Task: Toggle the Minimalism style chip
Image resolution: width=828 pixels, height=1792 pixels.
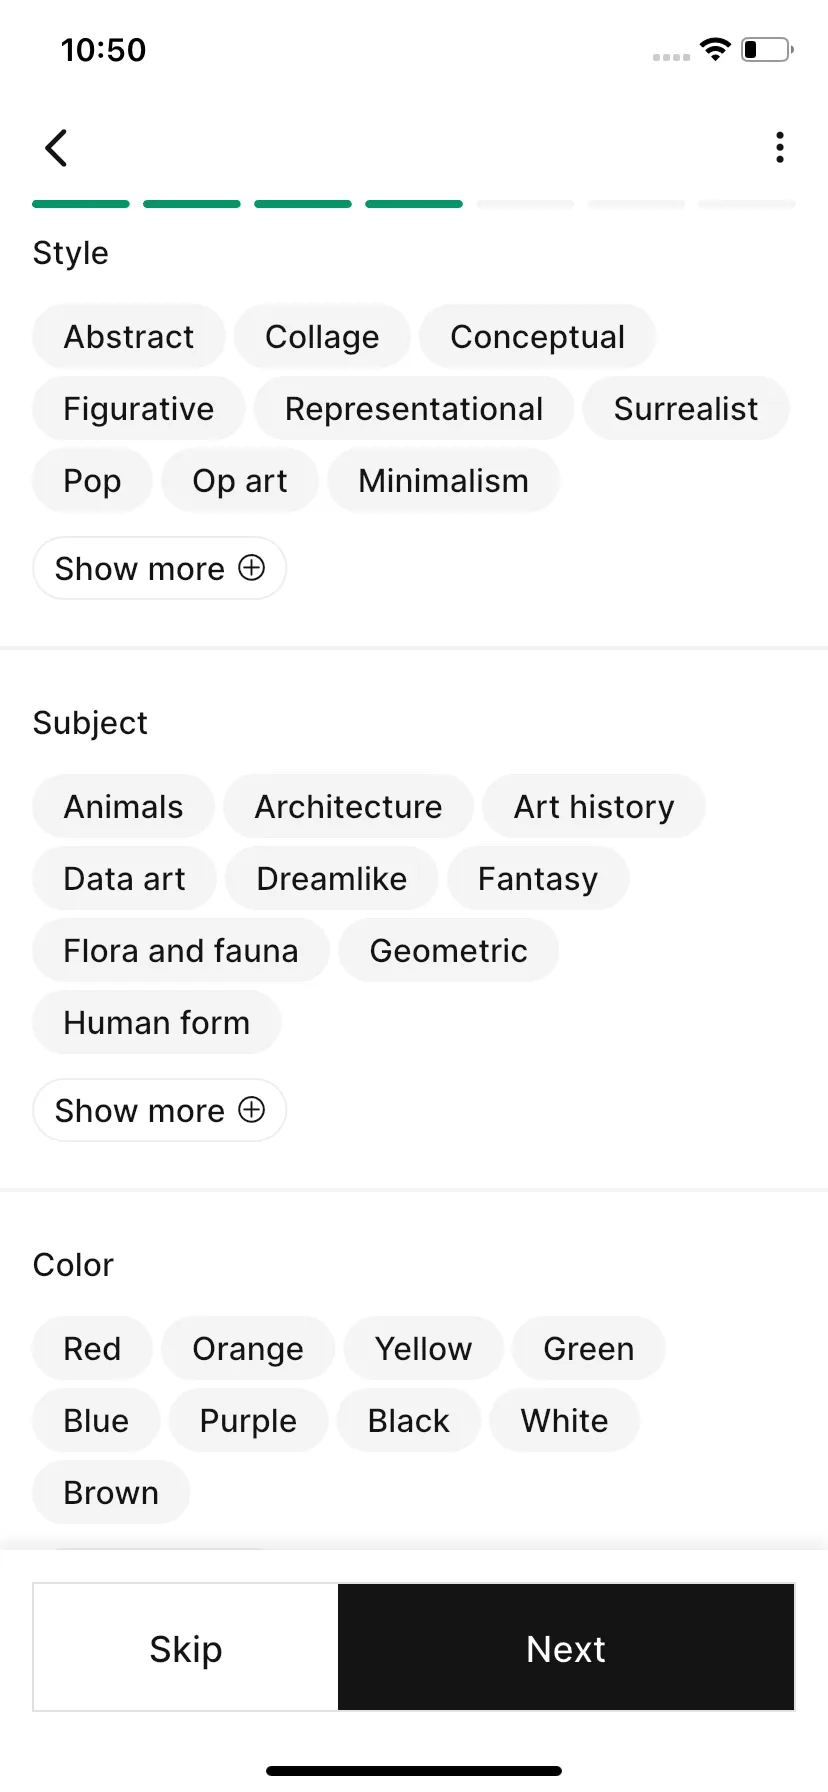Action: click(443, 481)
